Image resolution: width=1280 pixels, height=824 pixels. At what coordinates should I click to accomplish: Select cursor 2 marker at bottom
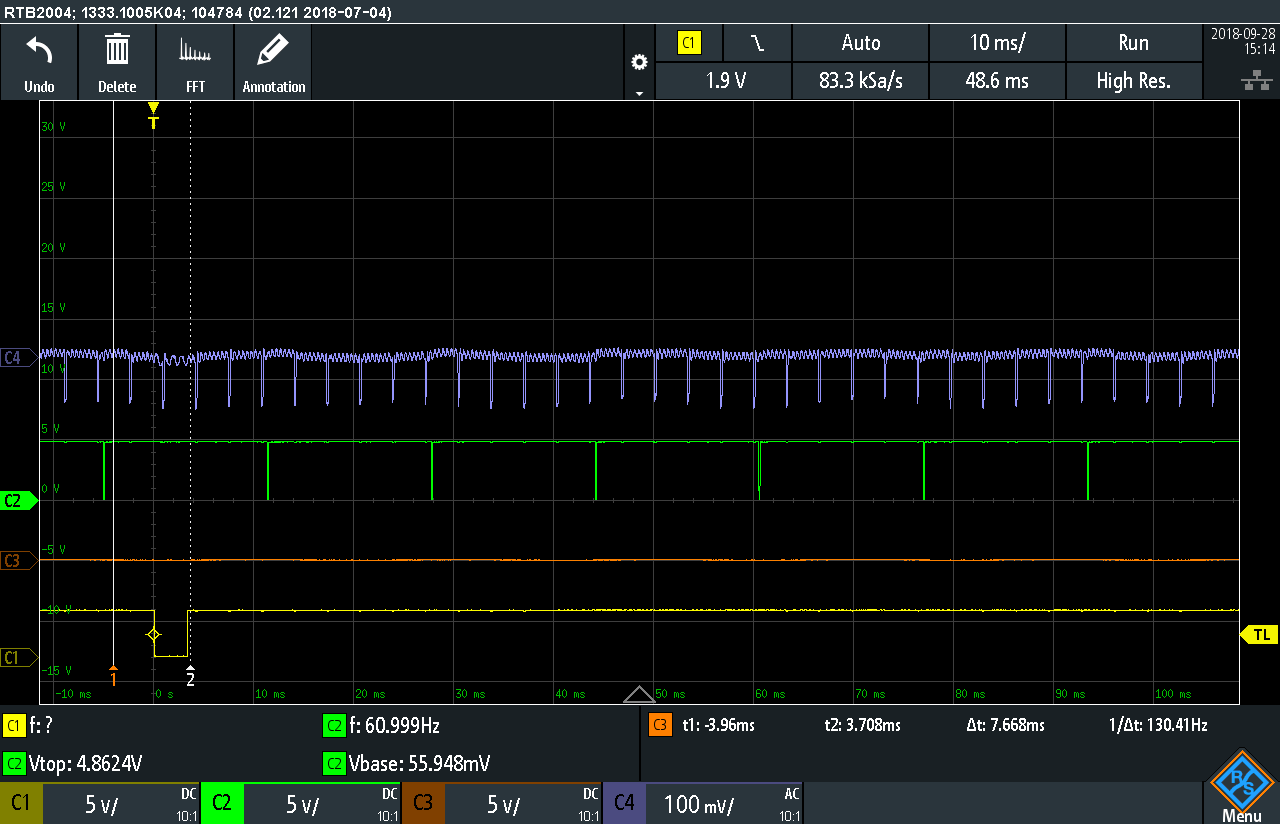[190, 676]
